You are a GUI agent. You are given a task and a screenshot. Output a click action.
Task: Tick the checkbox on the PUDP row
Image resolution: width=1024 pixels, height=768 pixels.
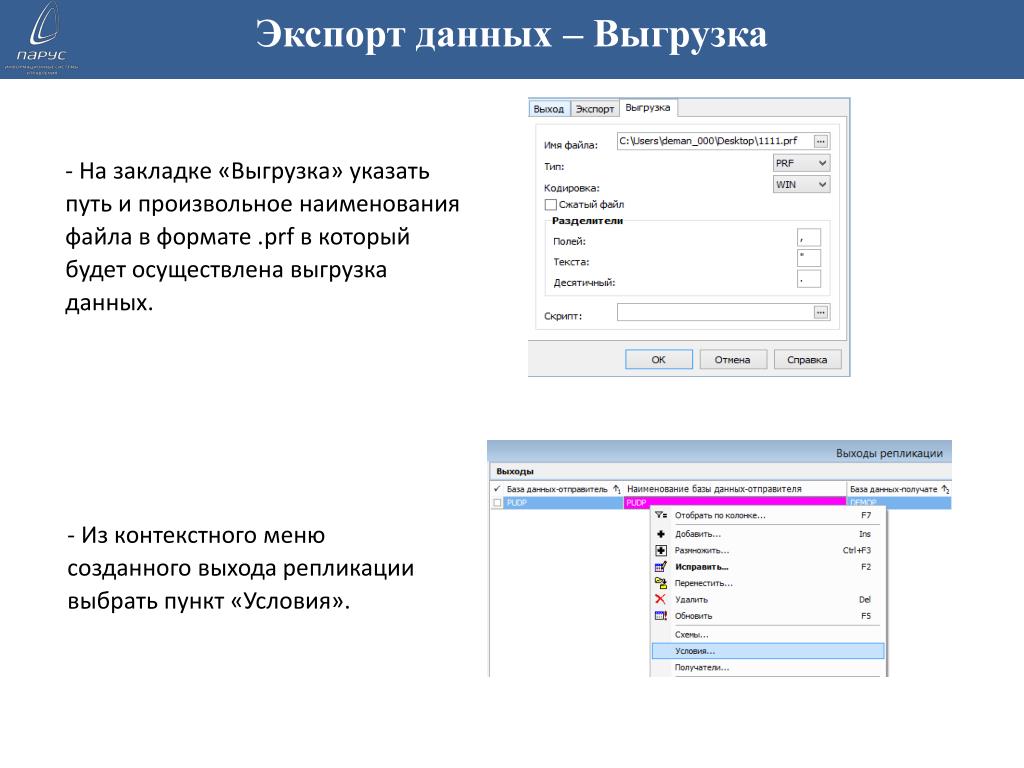point(498,503)
